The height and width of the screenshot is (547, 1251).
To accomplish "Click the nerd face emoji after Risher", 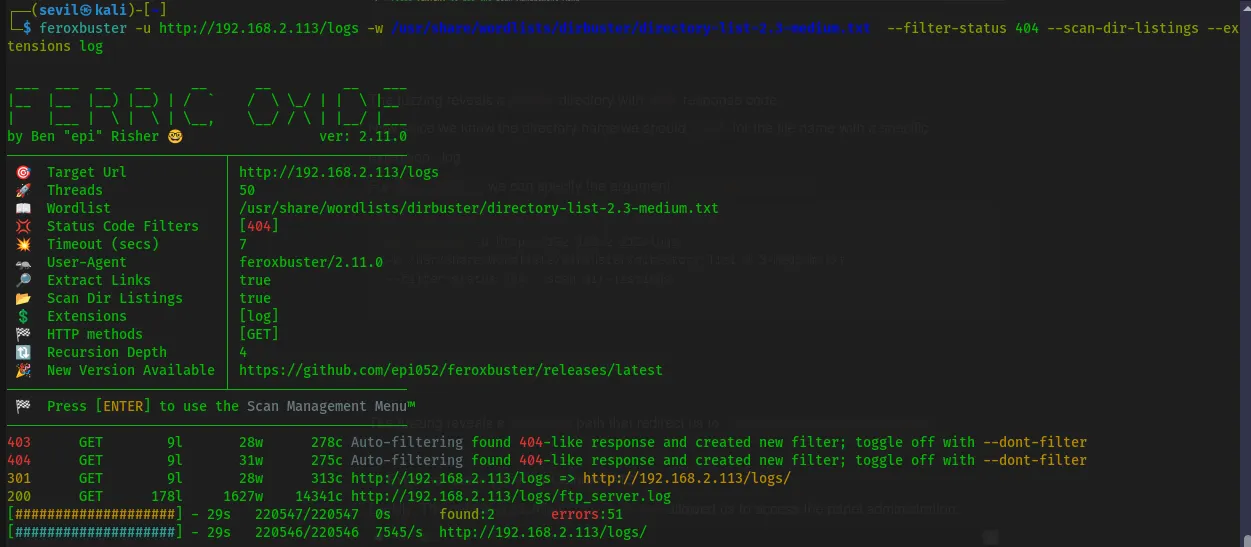I will [x=176, y=136].
